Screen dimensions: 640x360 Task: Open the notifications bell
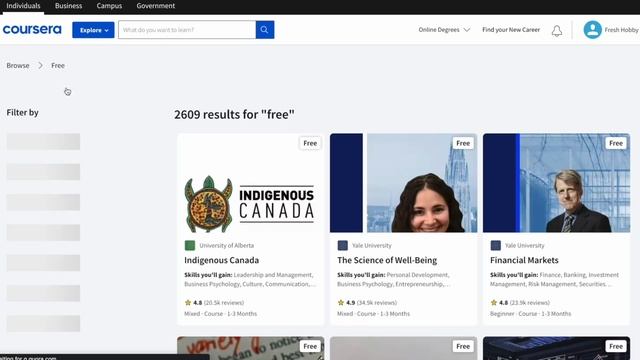(x=557, y=31)
